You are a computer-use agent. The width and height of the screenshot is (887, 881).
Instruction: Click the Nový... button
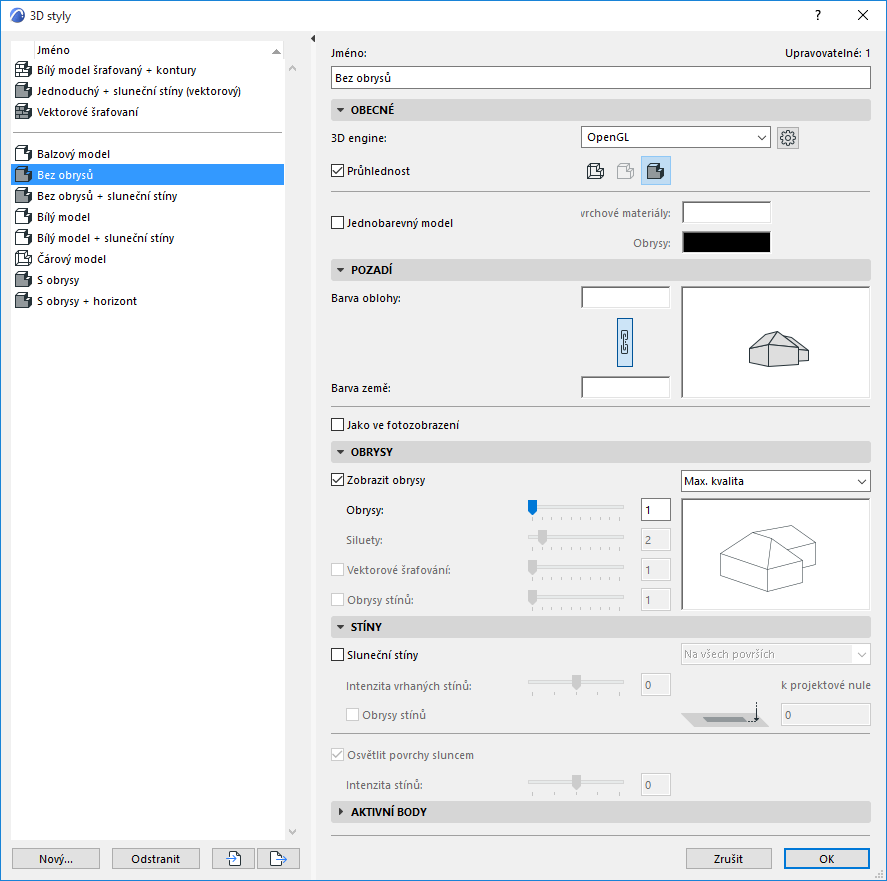[56, 858]
